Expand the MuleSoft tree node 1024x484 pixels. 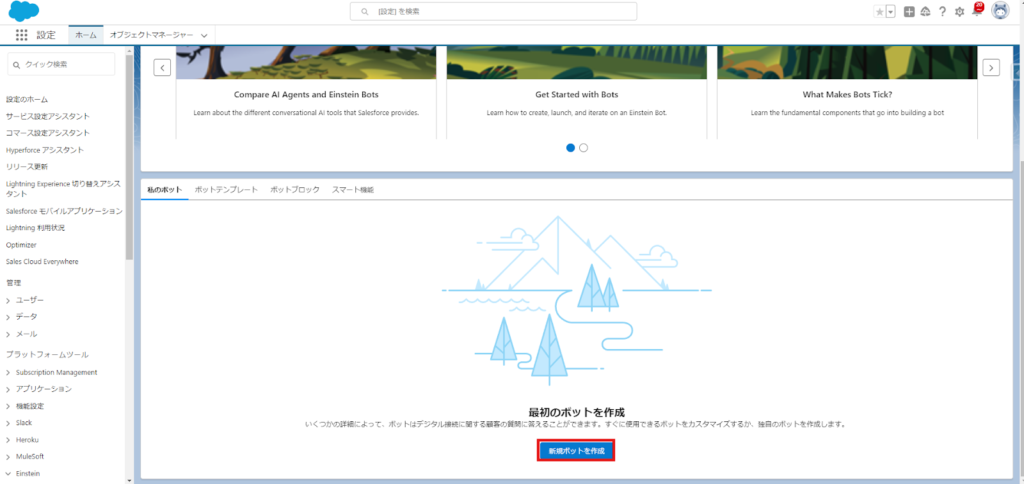coord(8,457)
